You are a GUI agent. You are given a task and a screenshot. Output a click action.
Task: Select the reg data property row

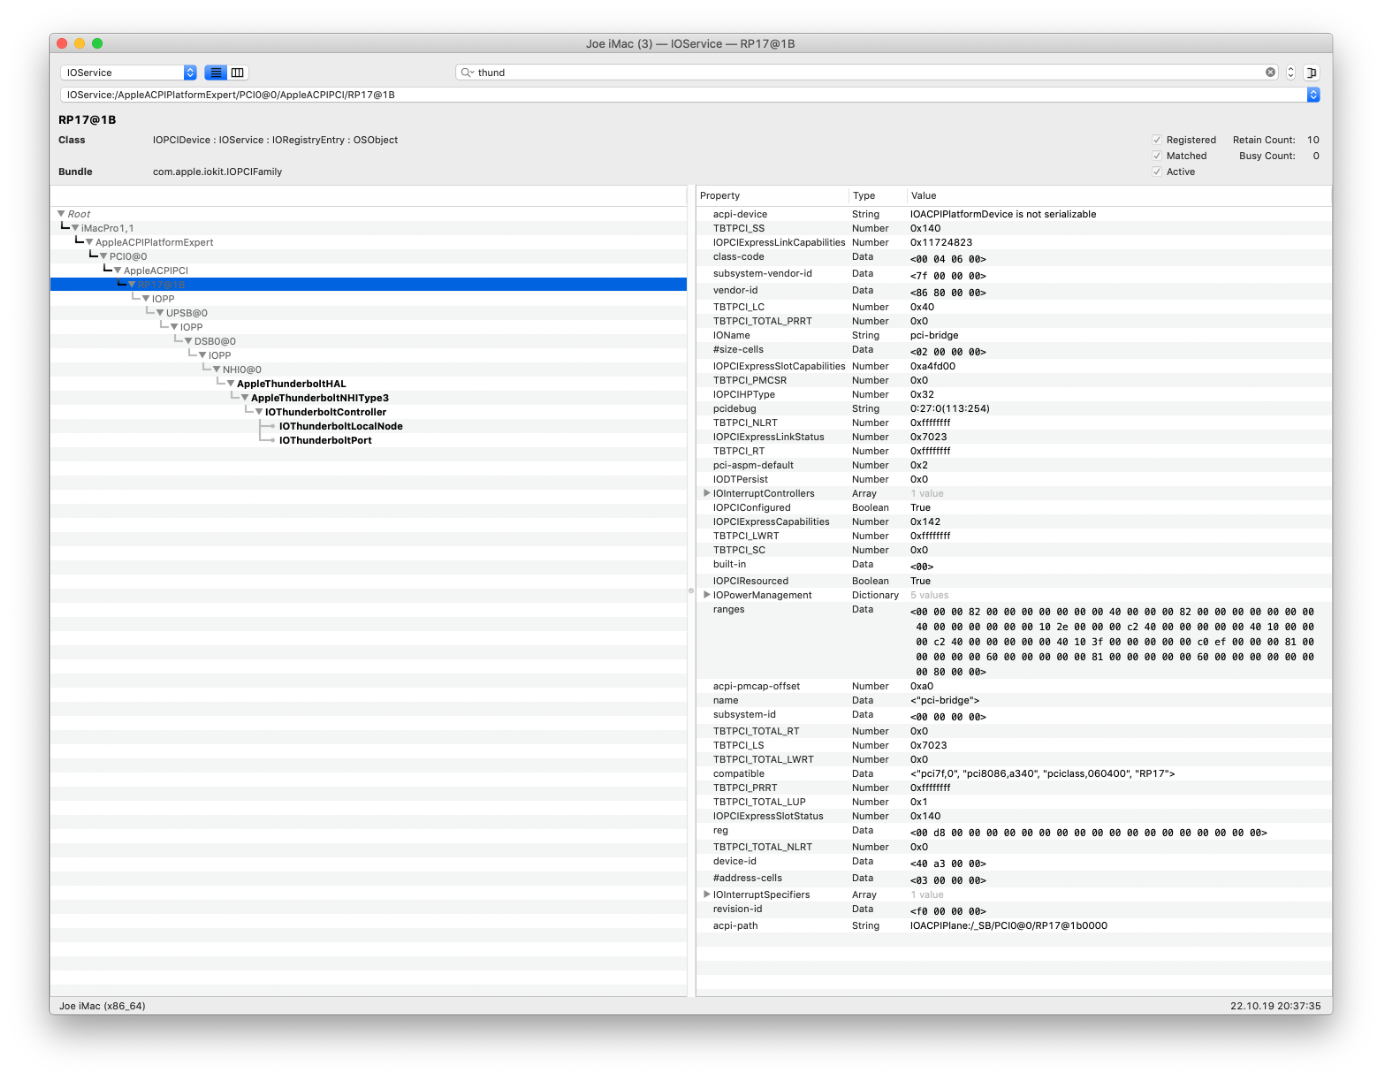point(1013,831)
